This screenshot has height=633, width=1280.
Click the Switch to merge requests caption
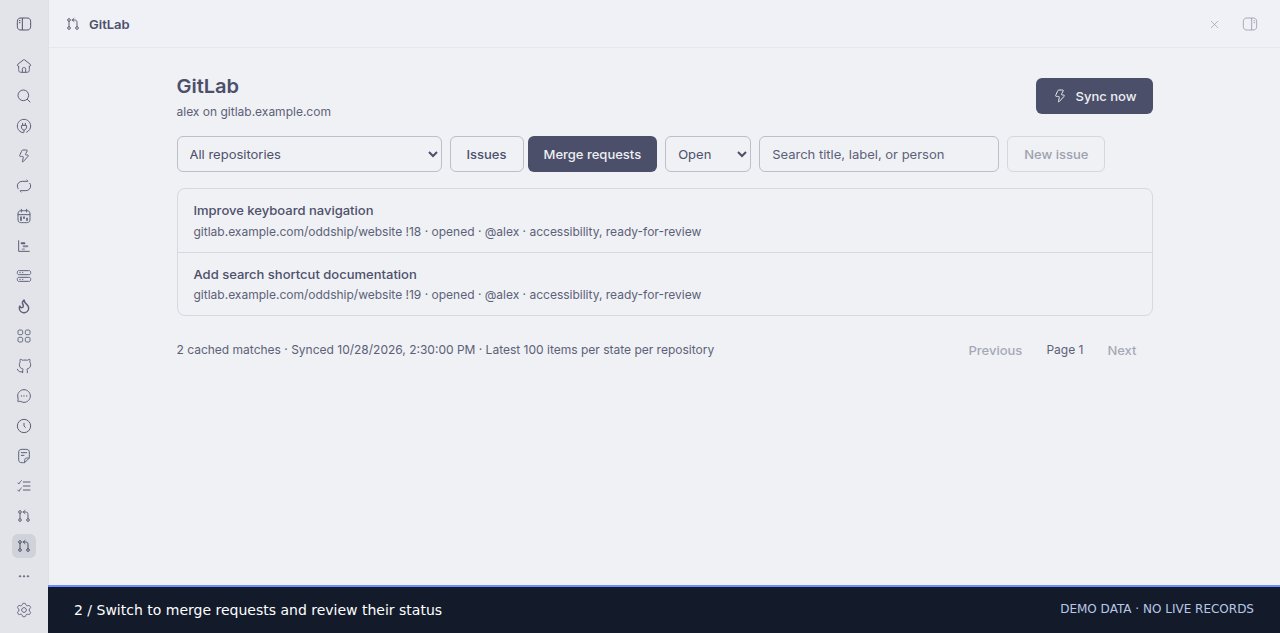pos(258,610)
